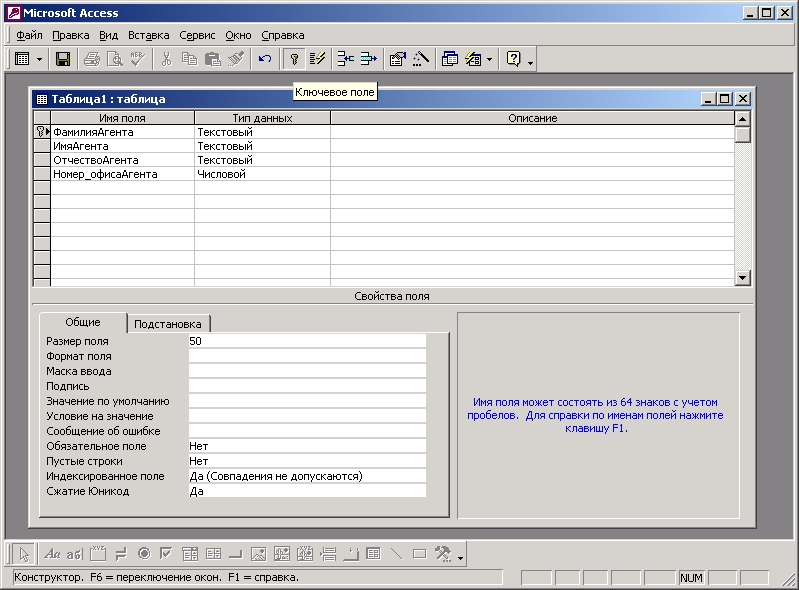Image resolution: width=799 pixels, height=590 pixels.
Task: Open data type cell Числовой for Номер_офисаАгента
Action: pyautogui.click(x=262, y=174)
